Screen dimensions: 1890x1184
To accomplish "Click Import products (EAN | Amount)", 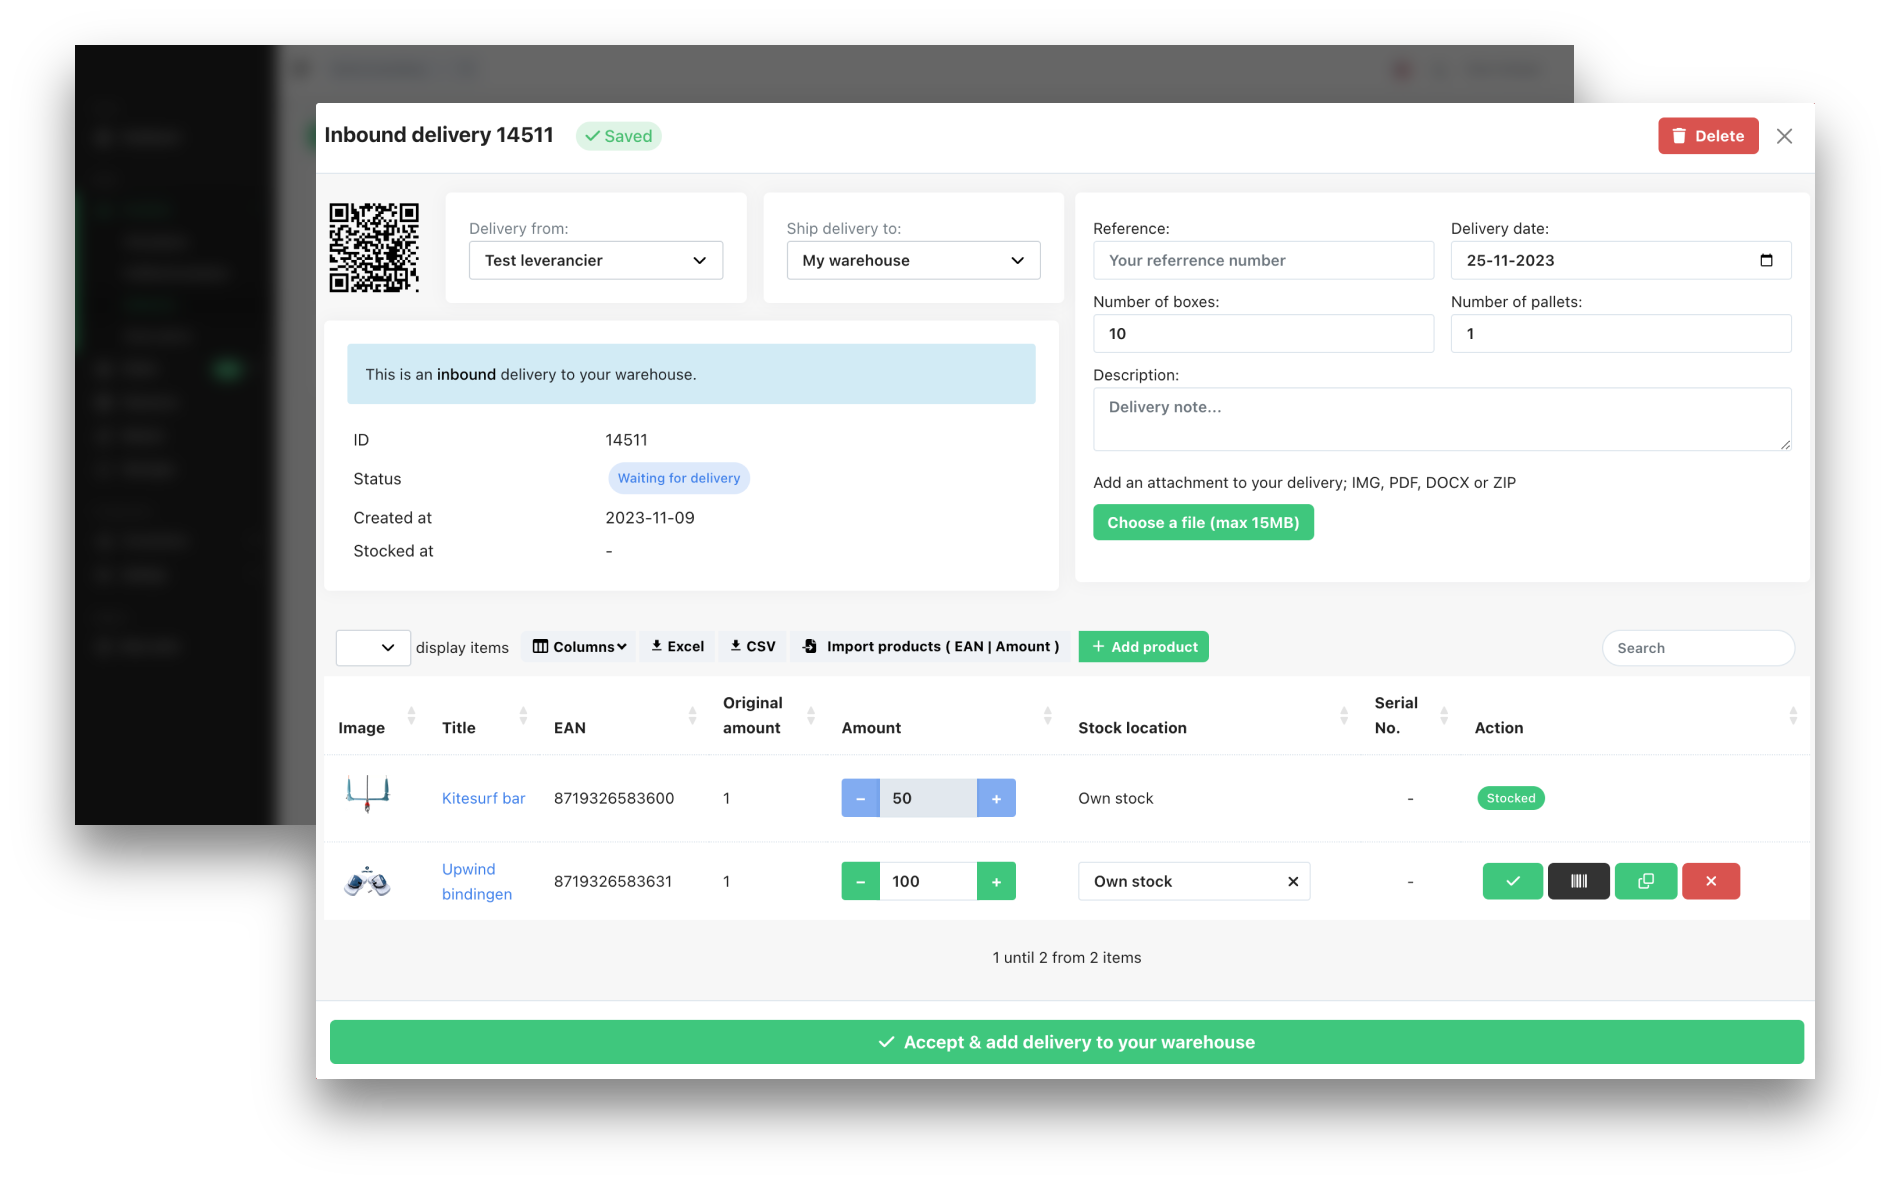I will 931,646.
